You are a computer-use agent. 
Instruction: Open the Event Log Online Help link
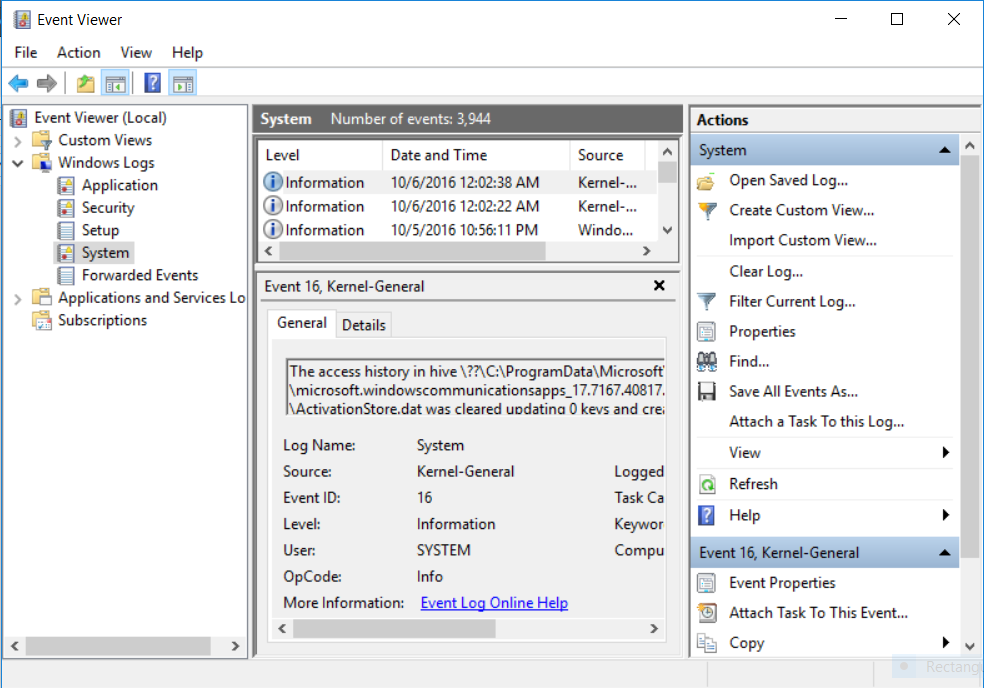coord(494,603)
